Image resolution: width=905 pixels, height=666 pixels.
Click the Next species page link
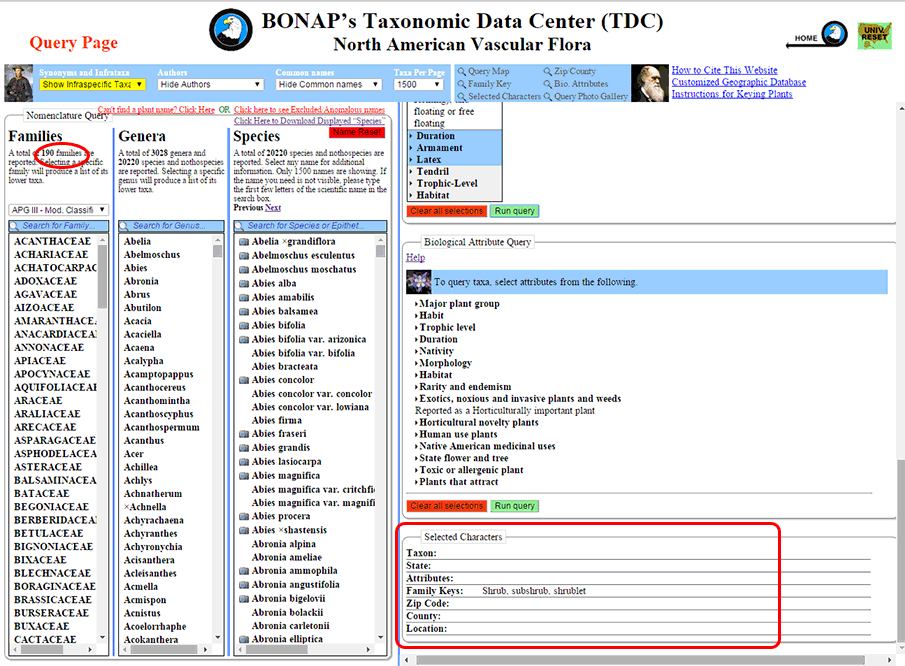pyautogui.click(x=273, y=208)
